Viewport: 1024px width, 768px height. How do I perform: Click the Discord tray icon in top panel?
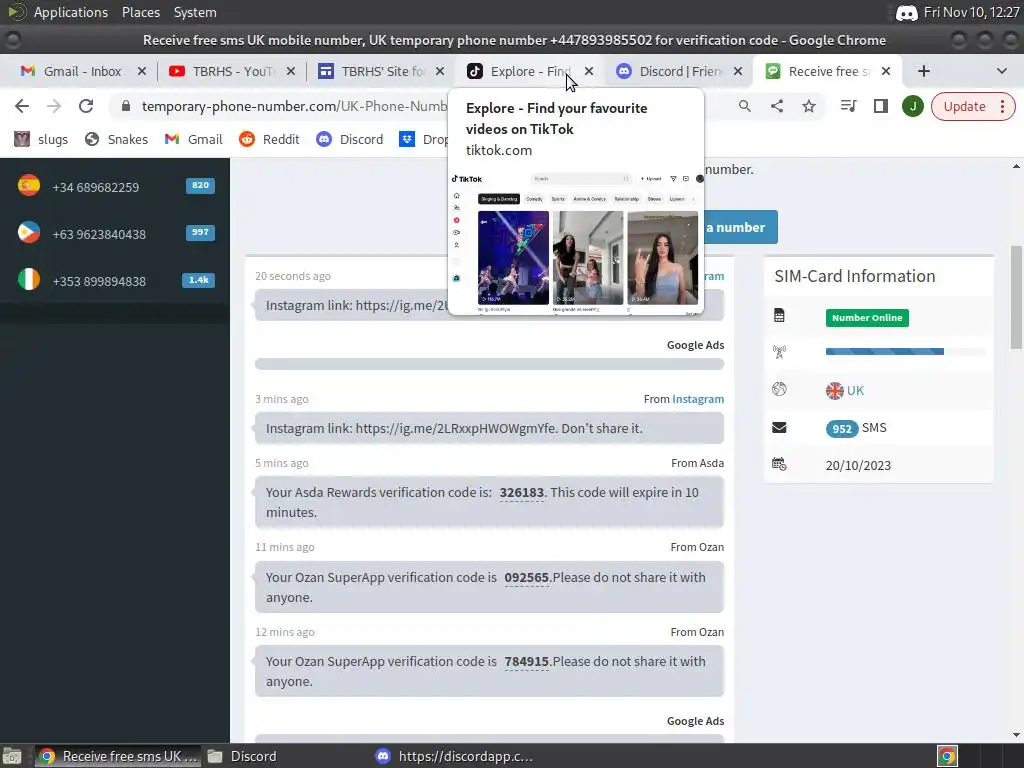(x=906, y=12)
